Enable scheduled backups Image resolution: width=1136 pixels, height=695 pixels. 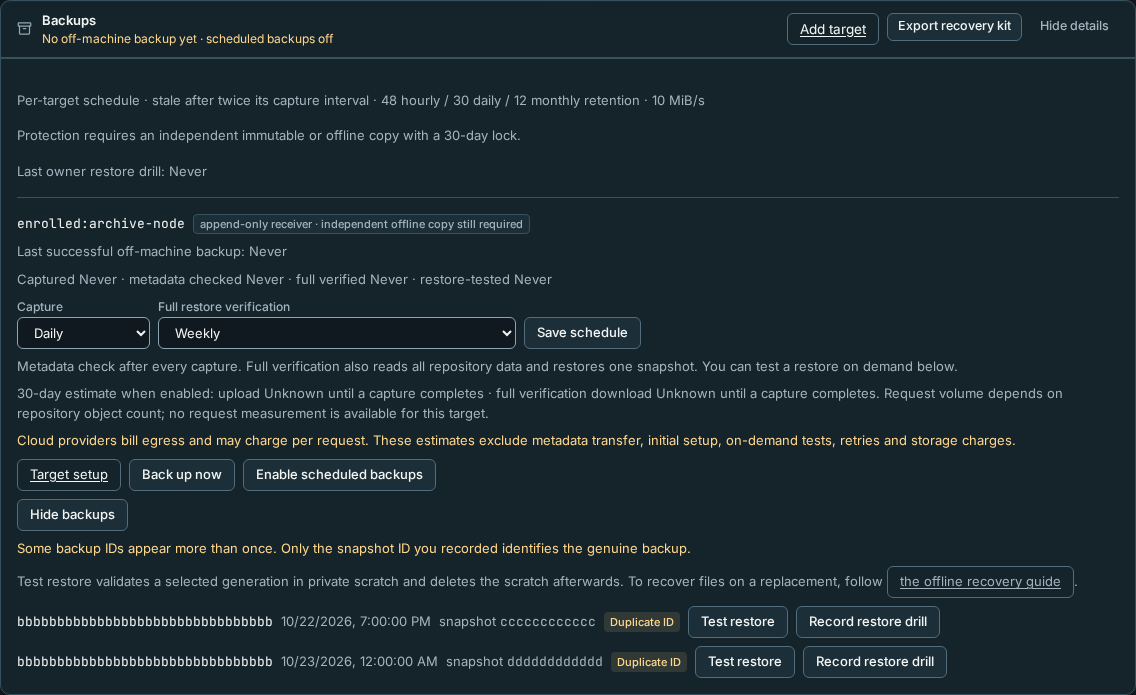coord(339,475)
